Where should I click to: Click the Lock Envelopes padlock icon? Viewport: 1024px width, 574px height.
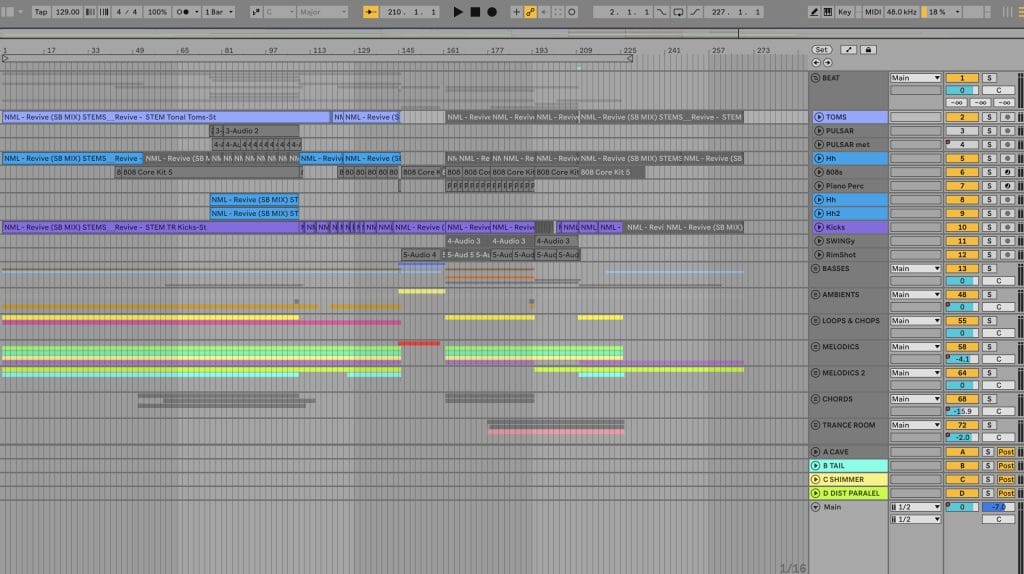tap(868, 49)
